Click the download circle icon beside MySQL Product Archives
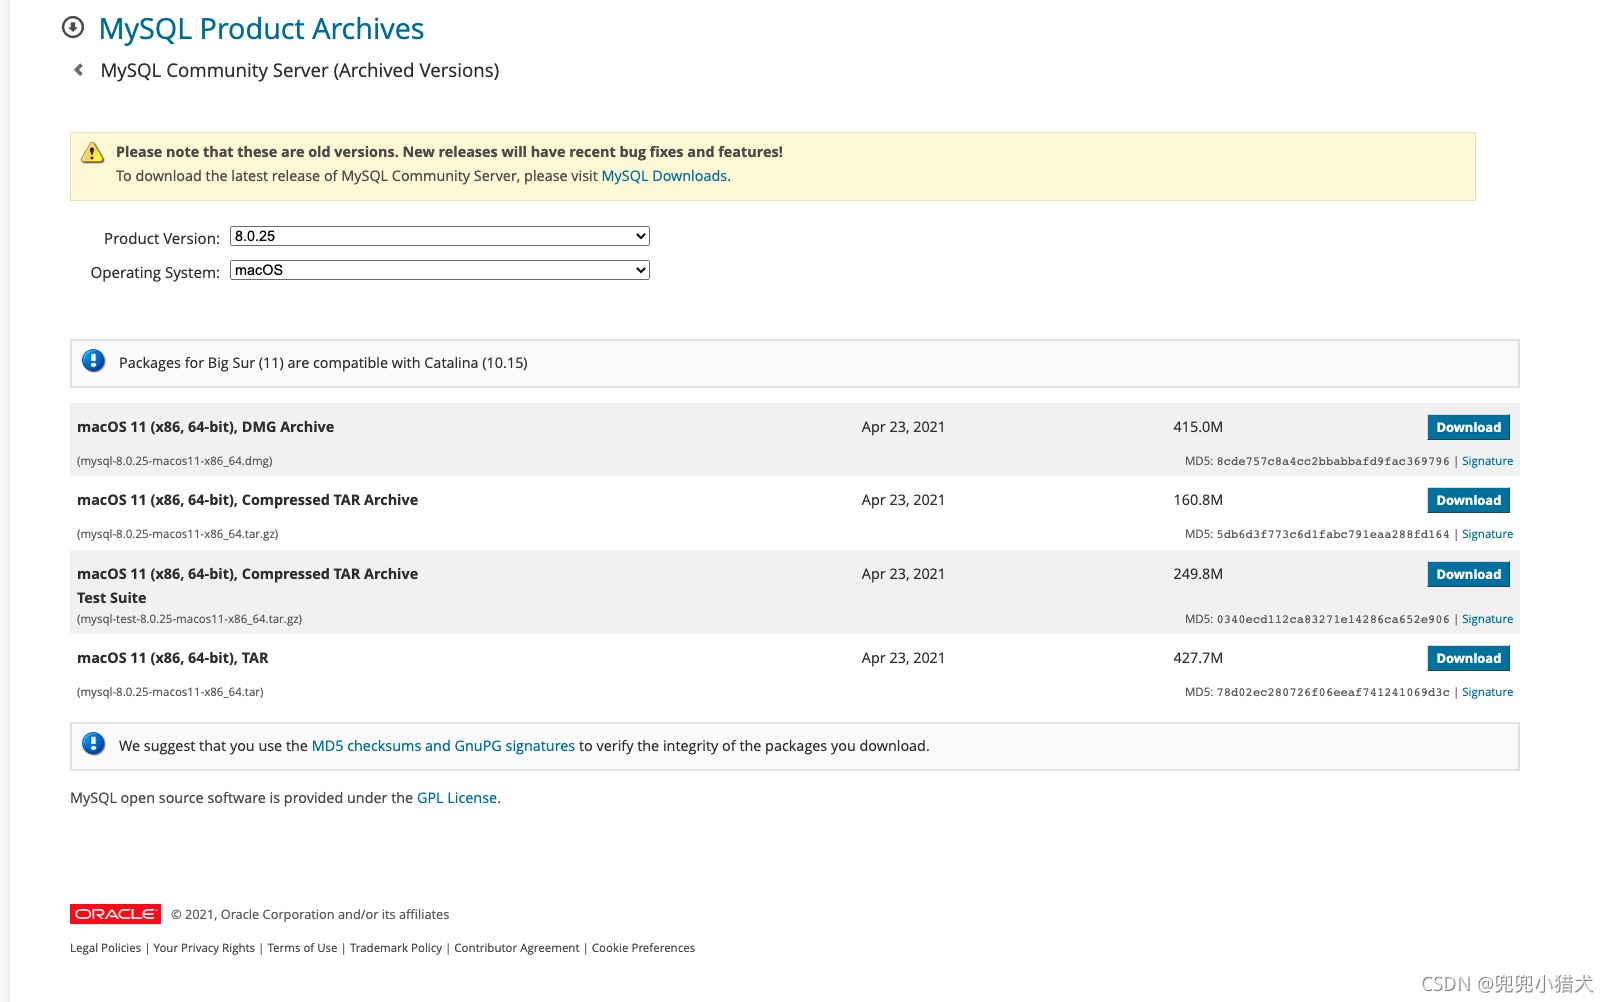1609x1002 pixels. (73, 27)
